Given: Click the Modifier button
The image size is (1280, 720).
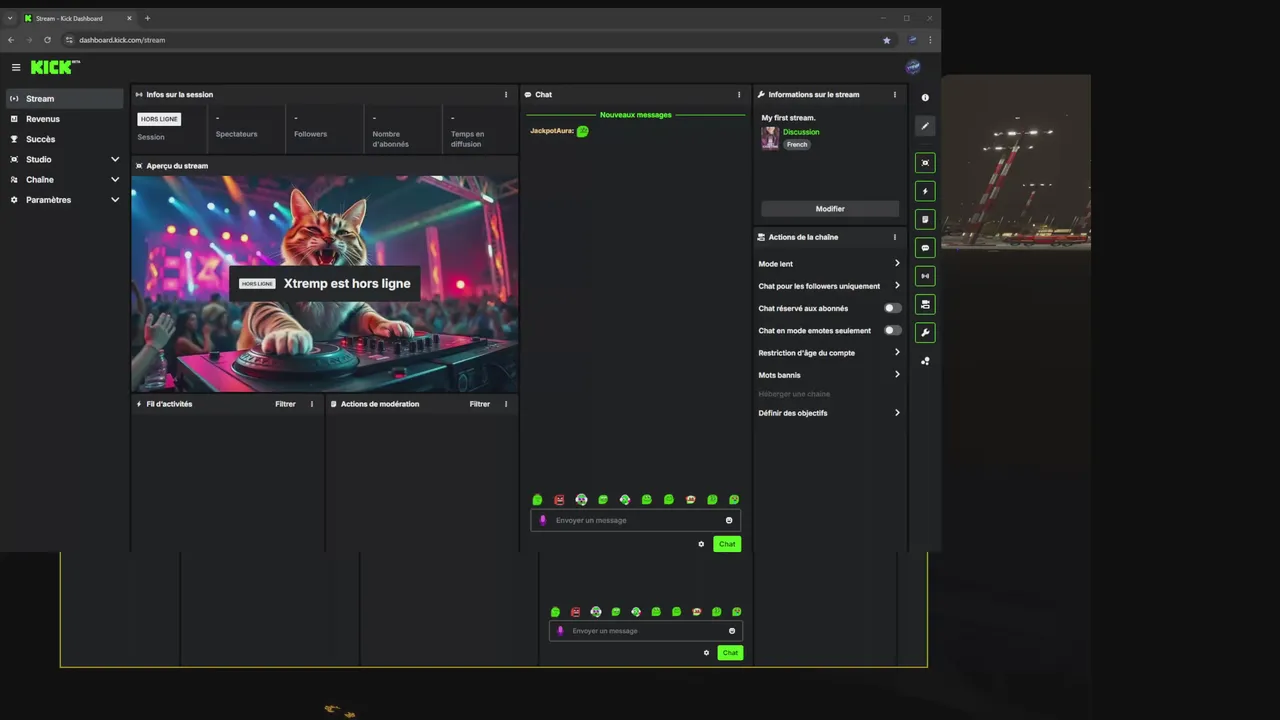Looking at the screenshot, I should point(830,209).
